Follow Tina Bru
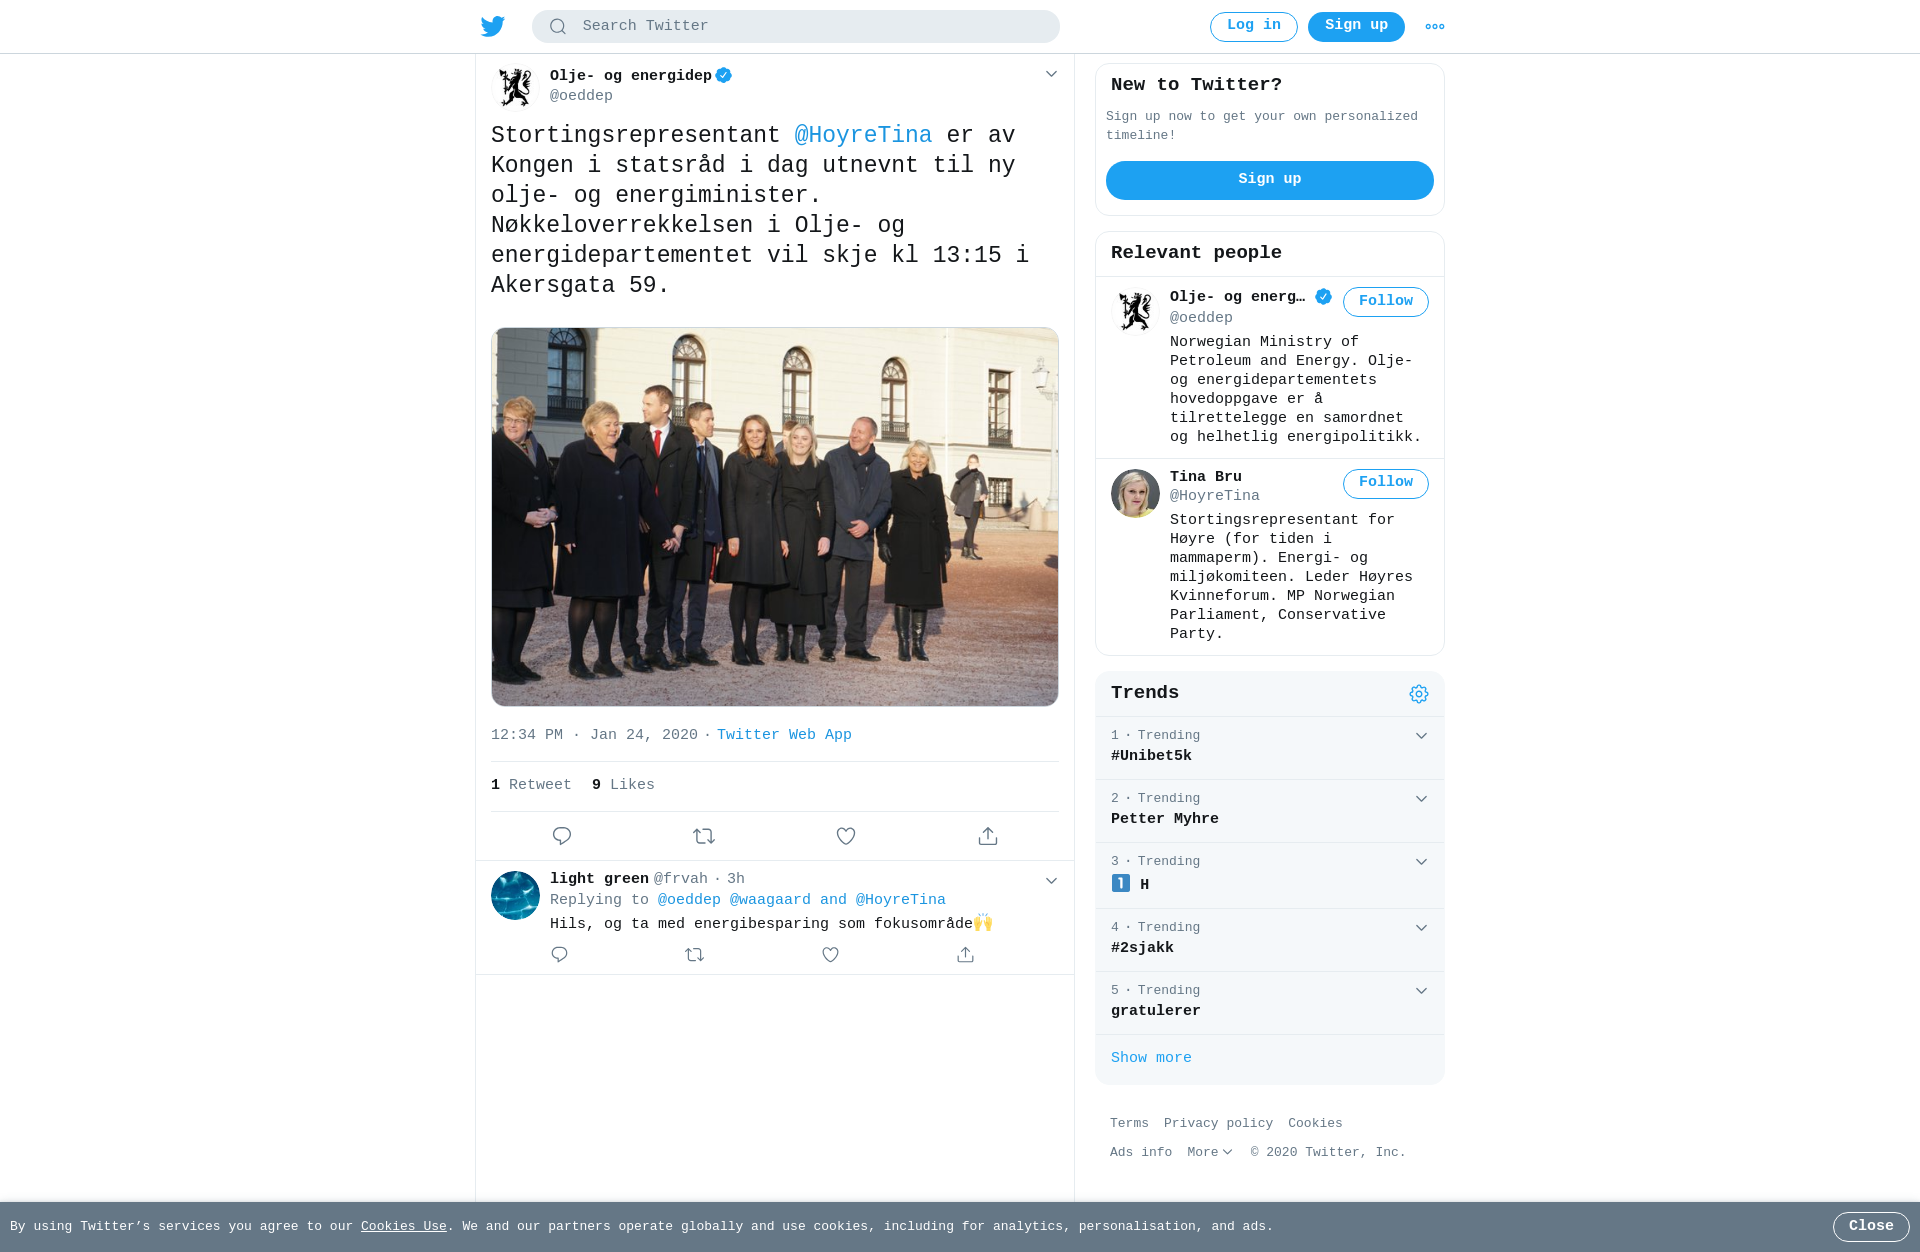The width and height of the screenshot is (1920, 1252). 1385,484
